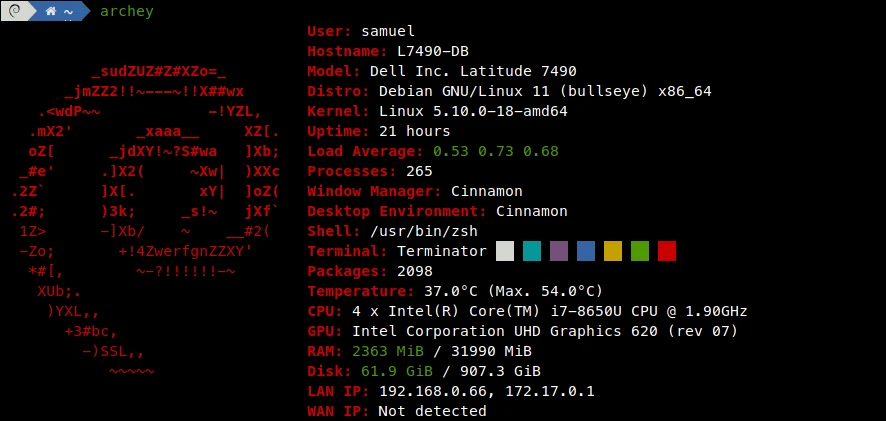Screen dimensions: 886x421
Task: Click the RAM usage value 2363 MiB
Action: pyautogui.click(x=388, y=351)
